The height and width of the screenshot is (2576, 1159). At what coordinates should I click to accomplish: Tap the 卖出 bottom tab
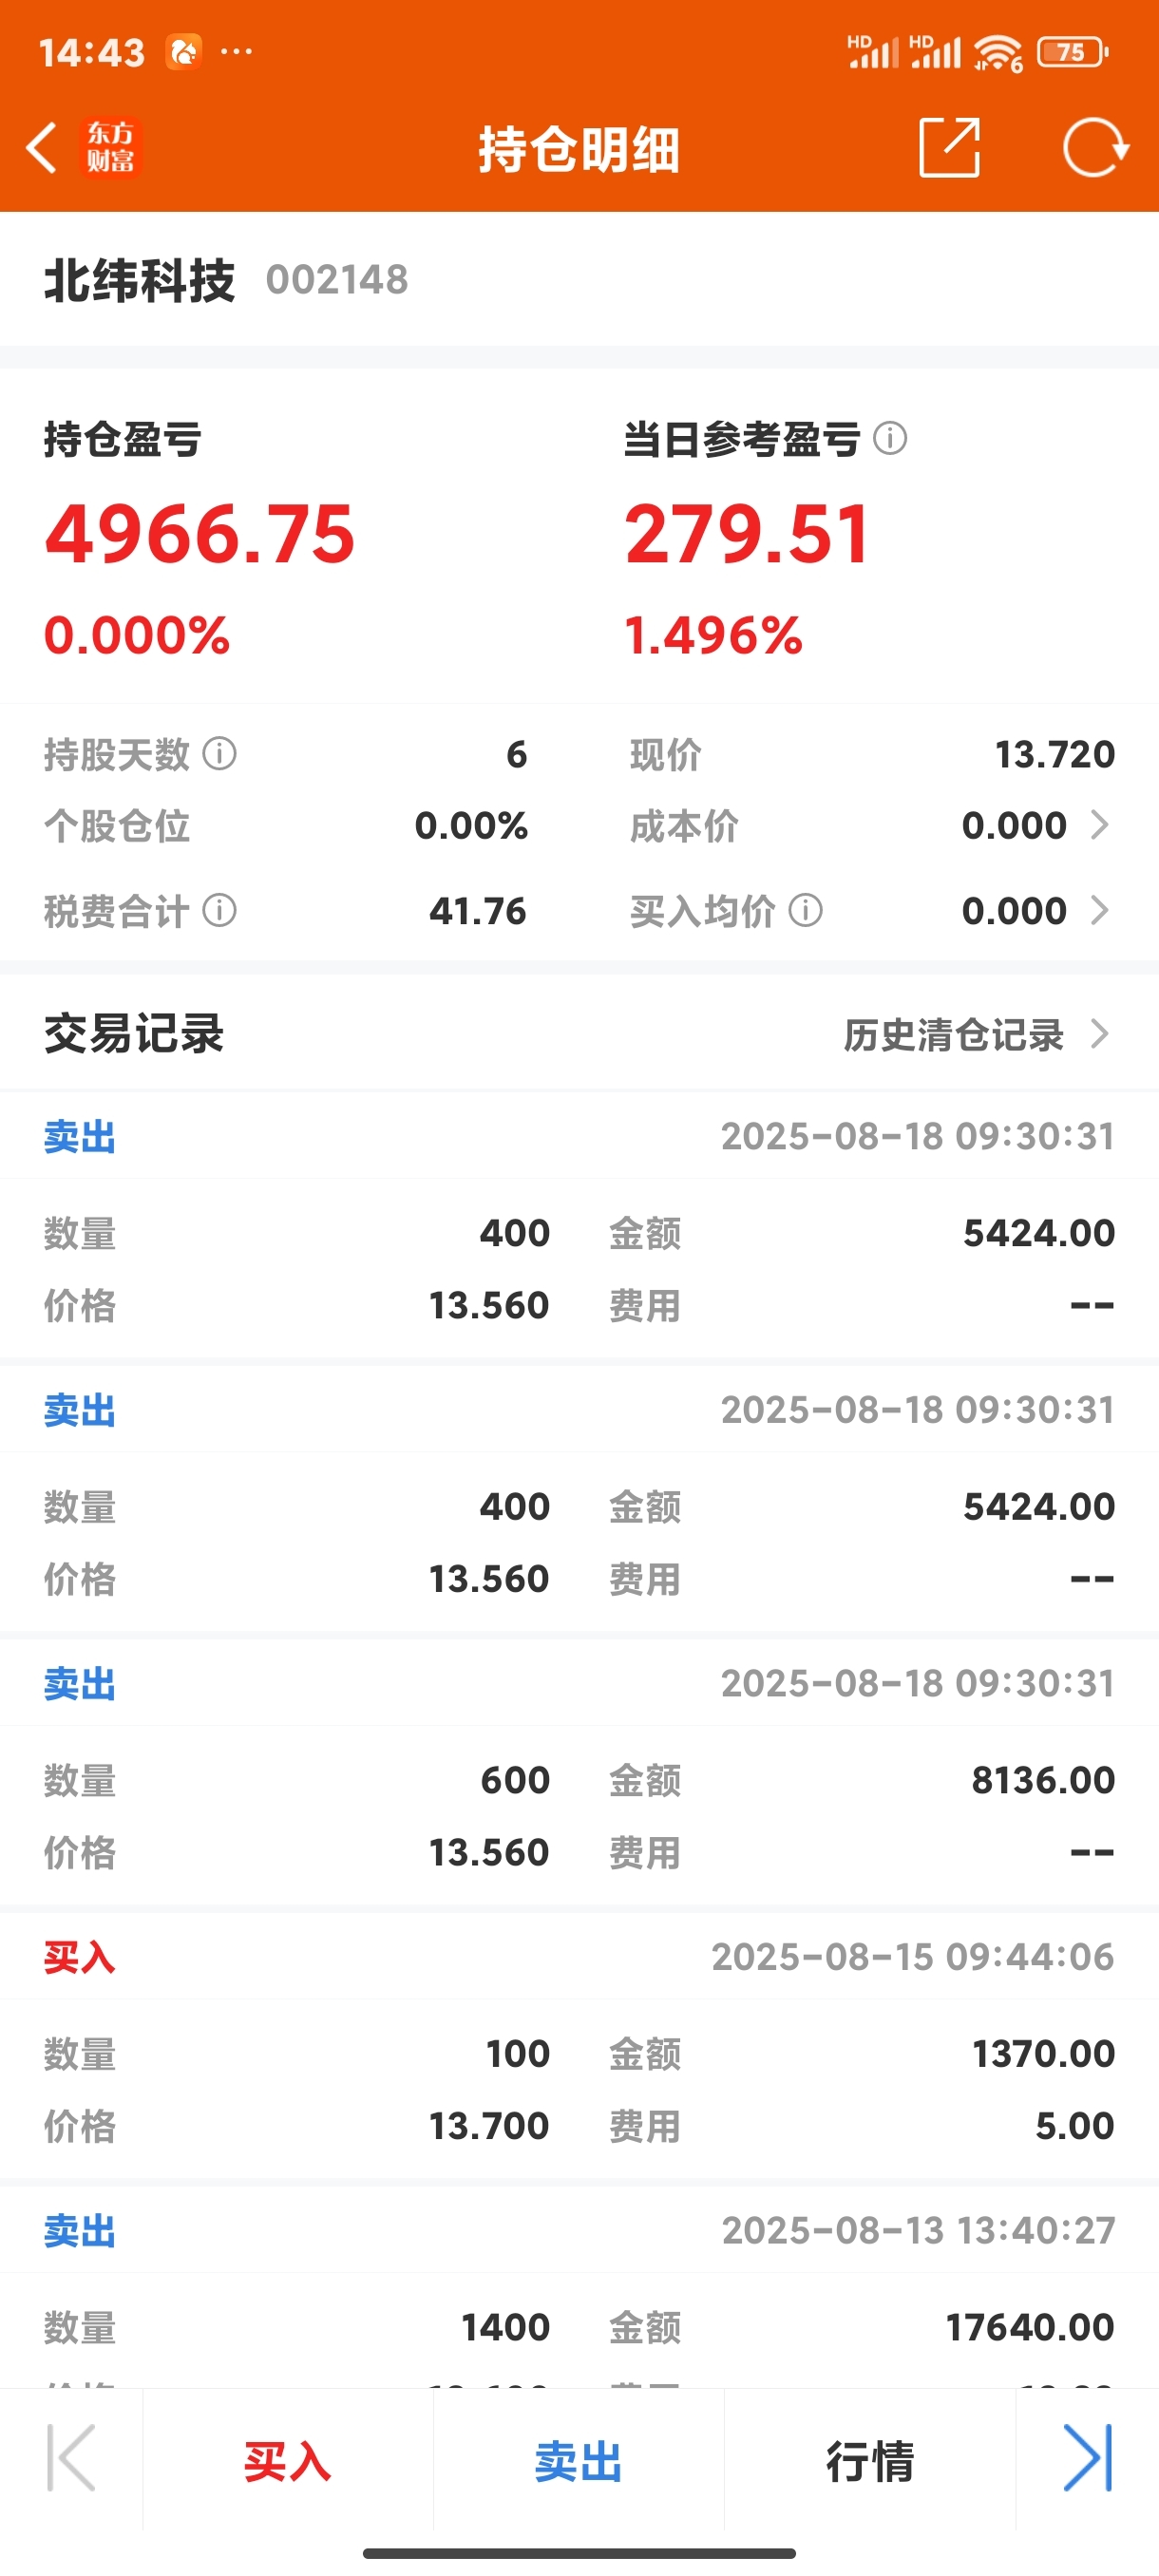(578, 2460)
